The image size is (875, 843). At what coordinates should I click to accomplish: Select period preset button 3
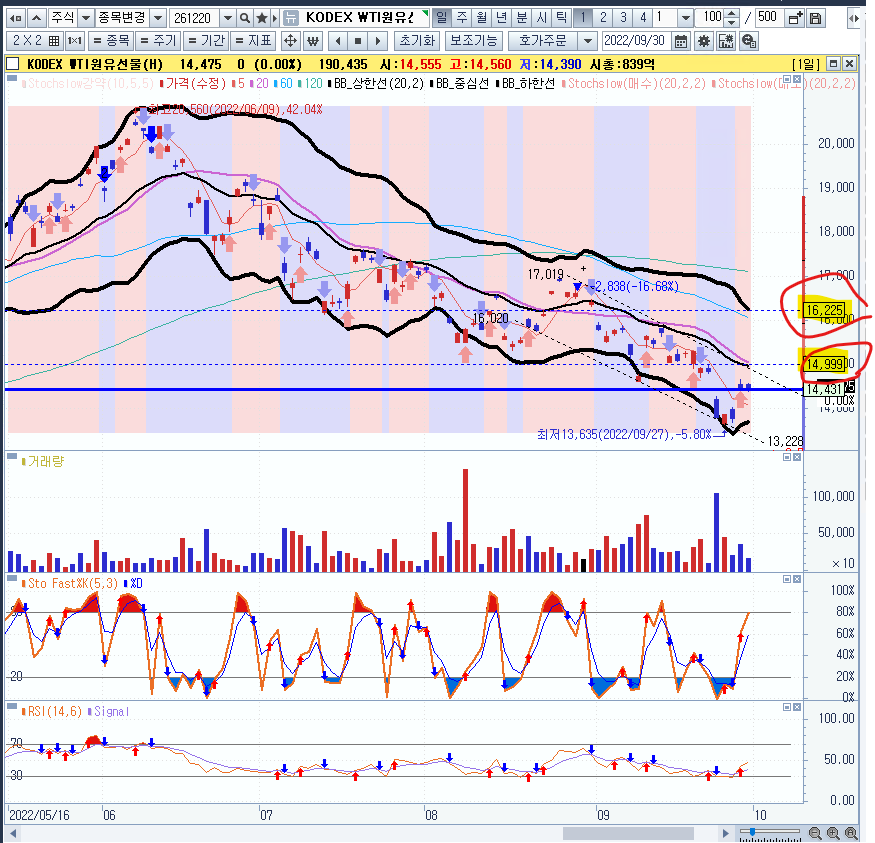pos(623,18)
